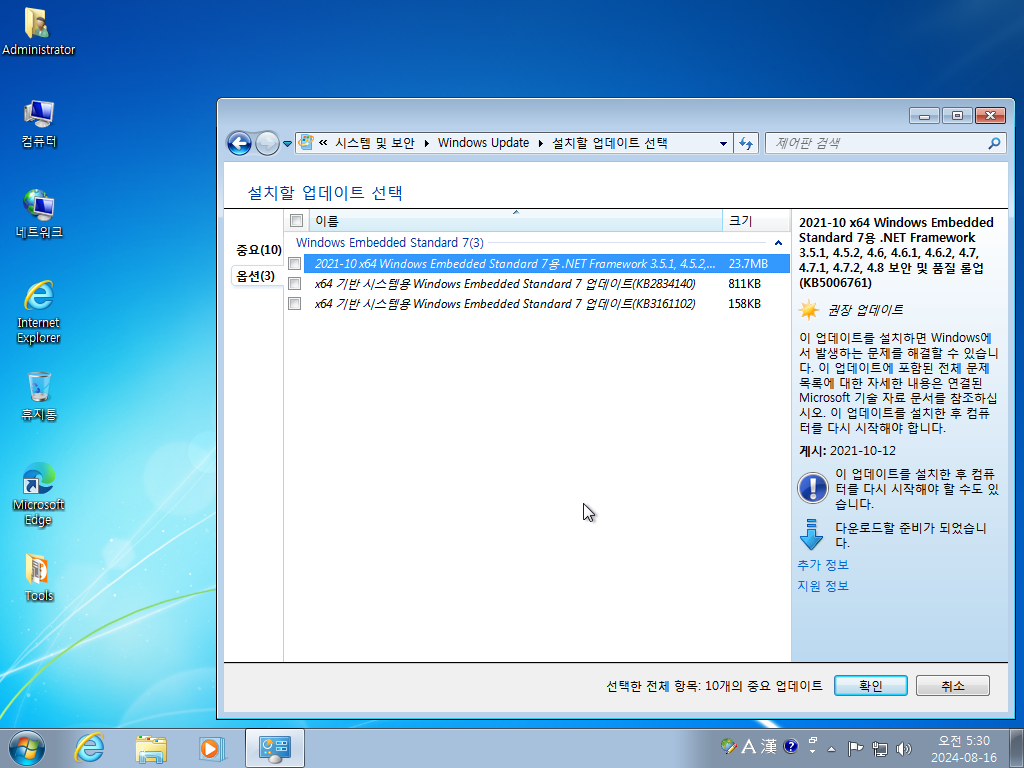Open the Tools folder on desktop
The width and height of the screenshot is (1024, 768).
click(39, 577)
